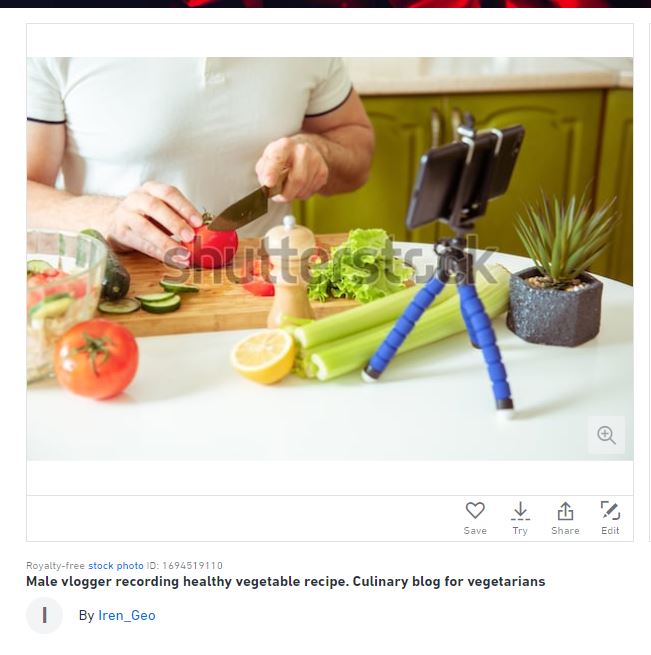Open the Edit pencil icon

610,510
